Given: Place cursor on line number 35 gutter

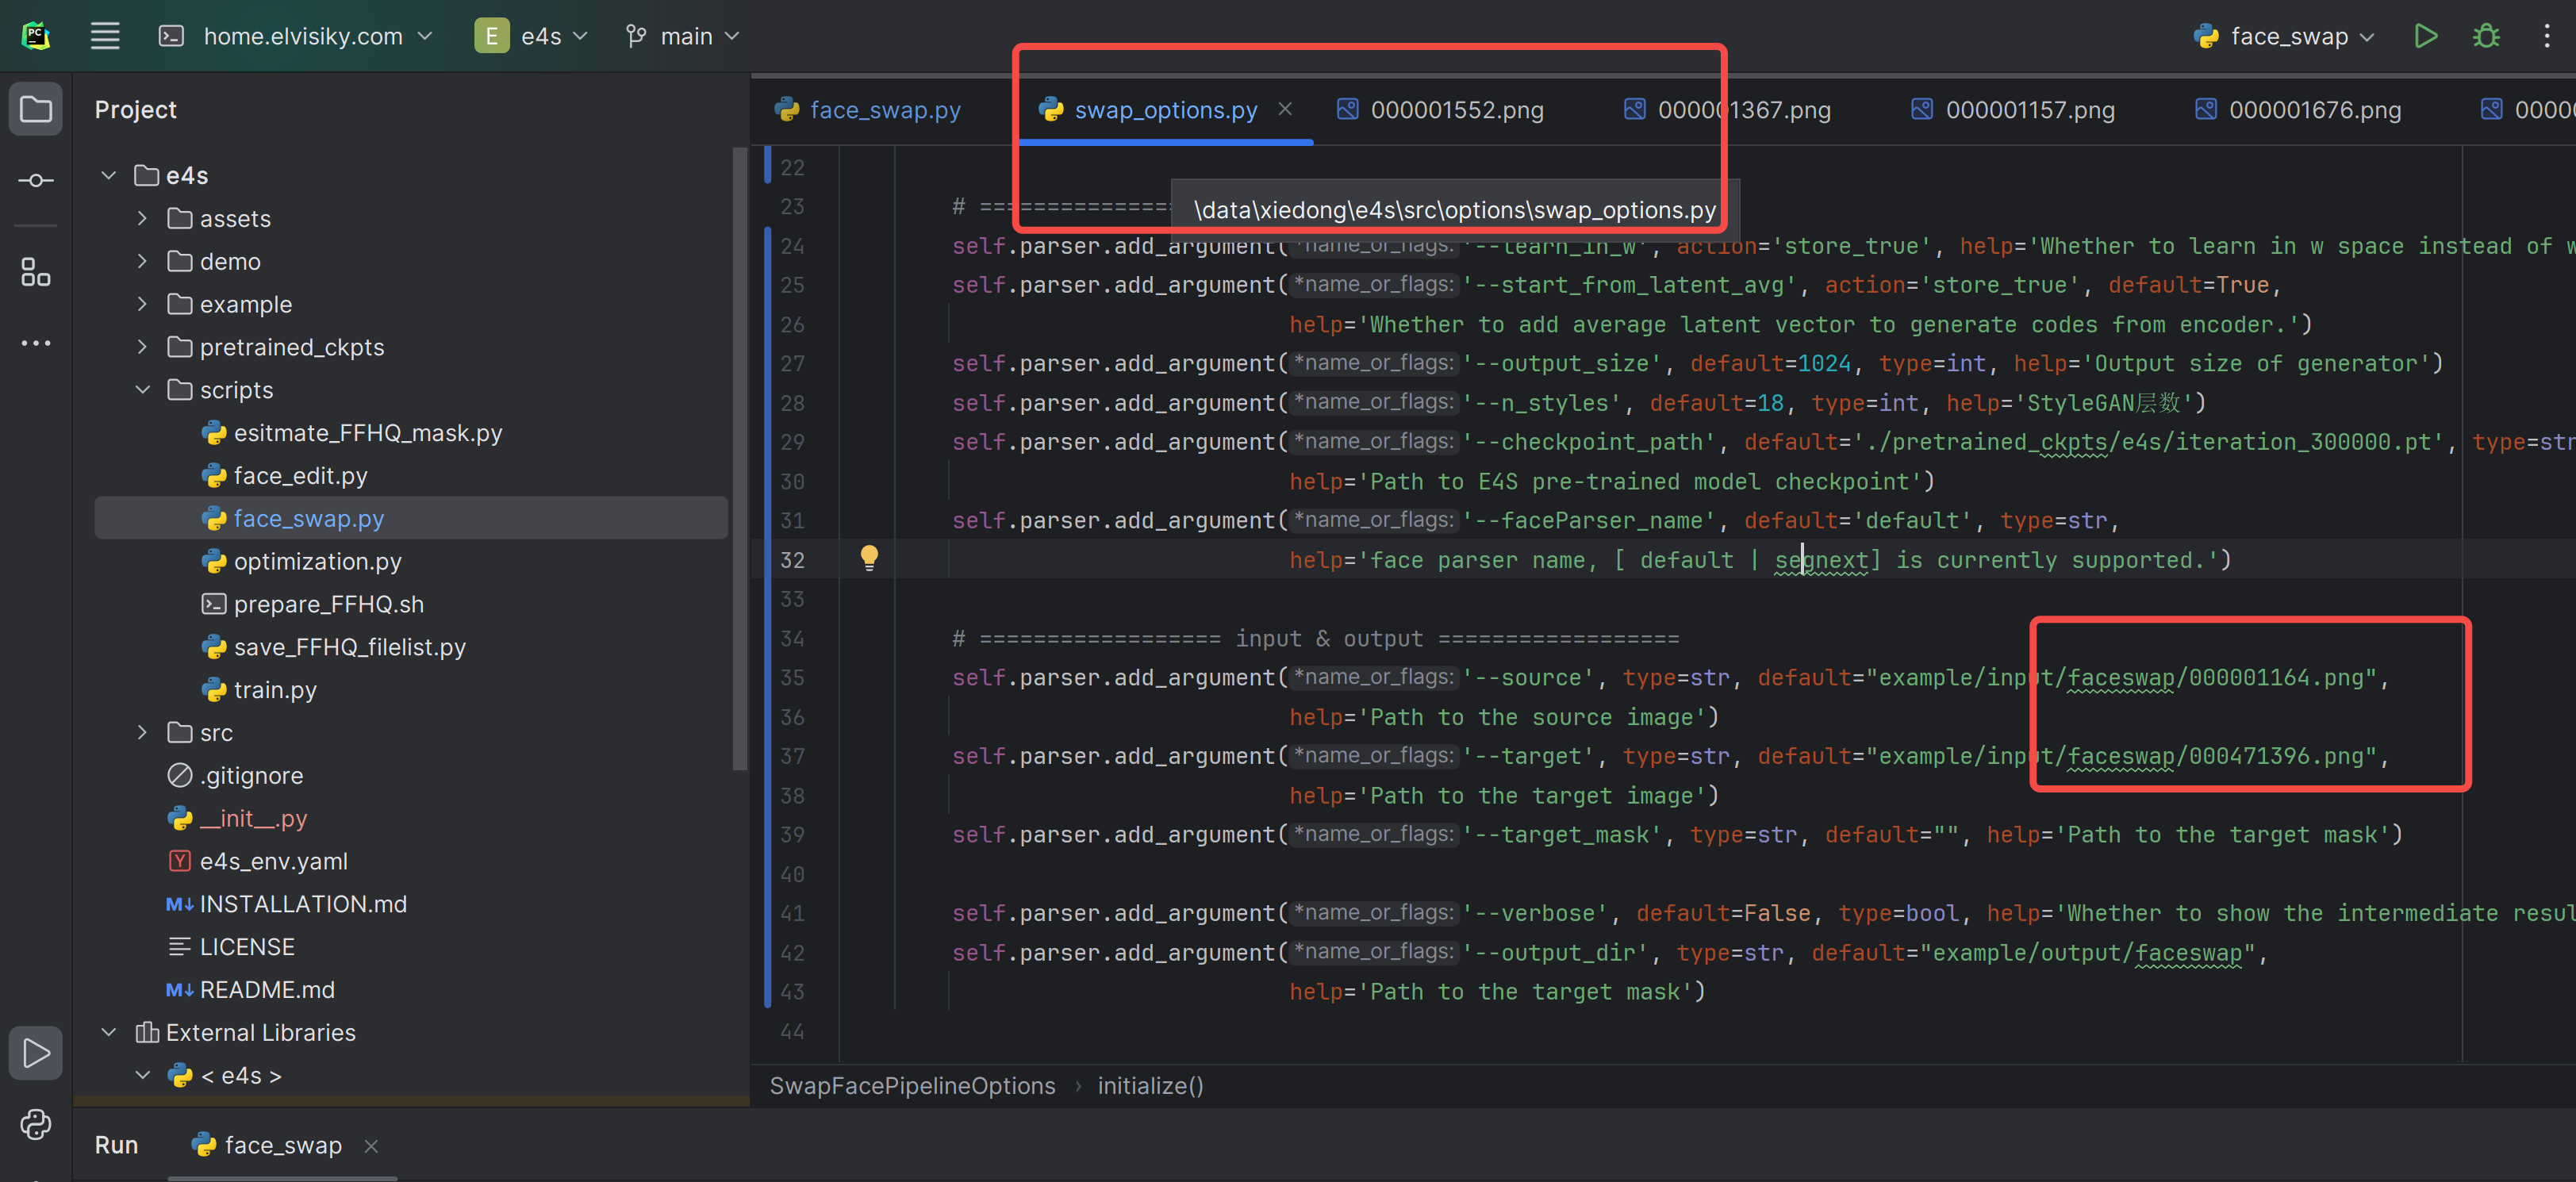Looking at the screenshot, I should 792,678.
